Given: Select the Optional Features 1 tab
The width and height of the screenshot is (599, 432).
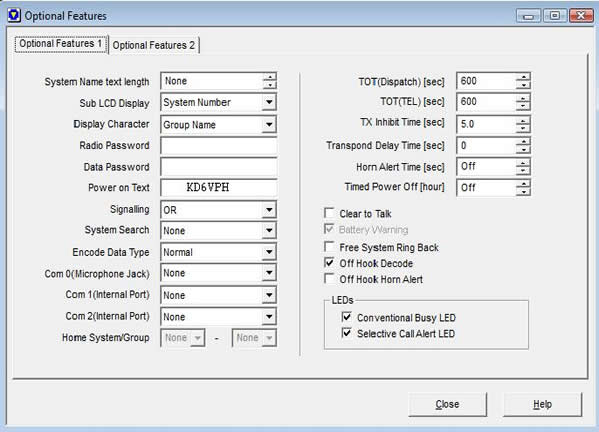Looking at the screenshot, I should tap(61, 44).
